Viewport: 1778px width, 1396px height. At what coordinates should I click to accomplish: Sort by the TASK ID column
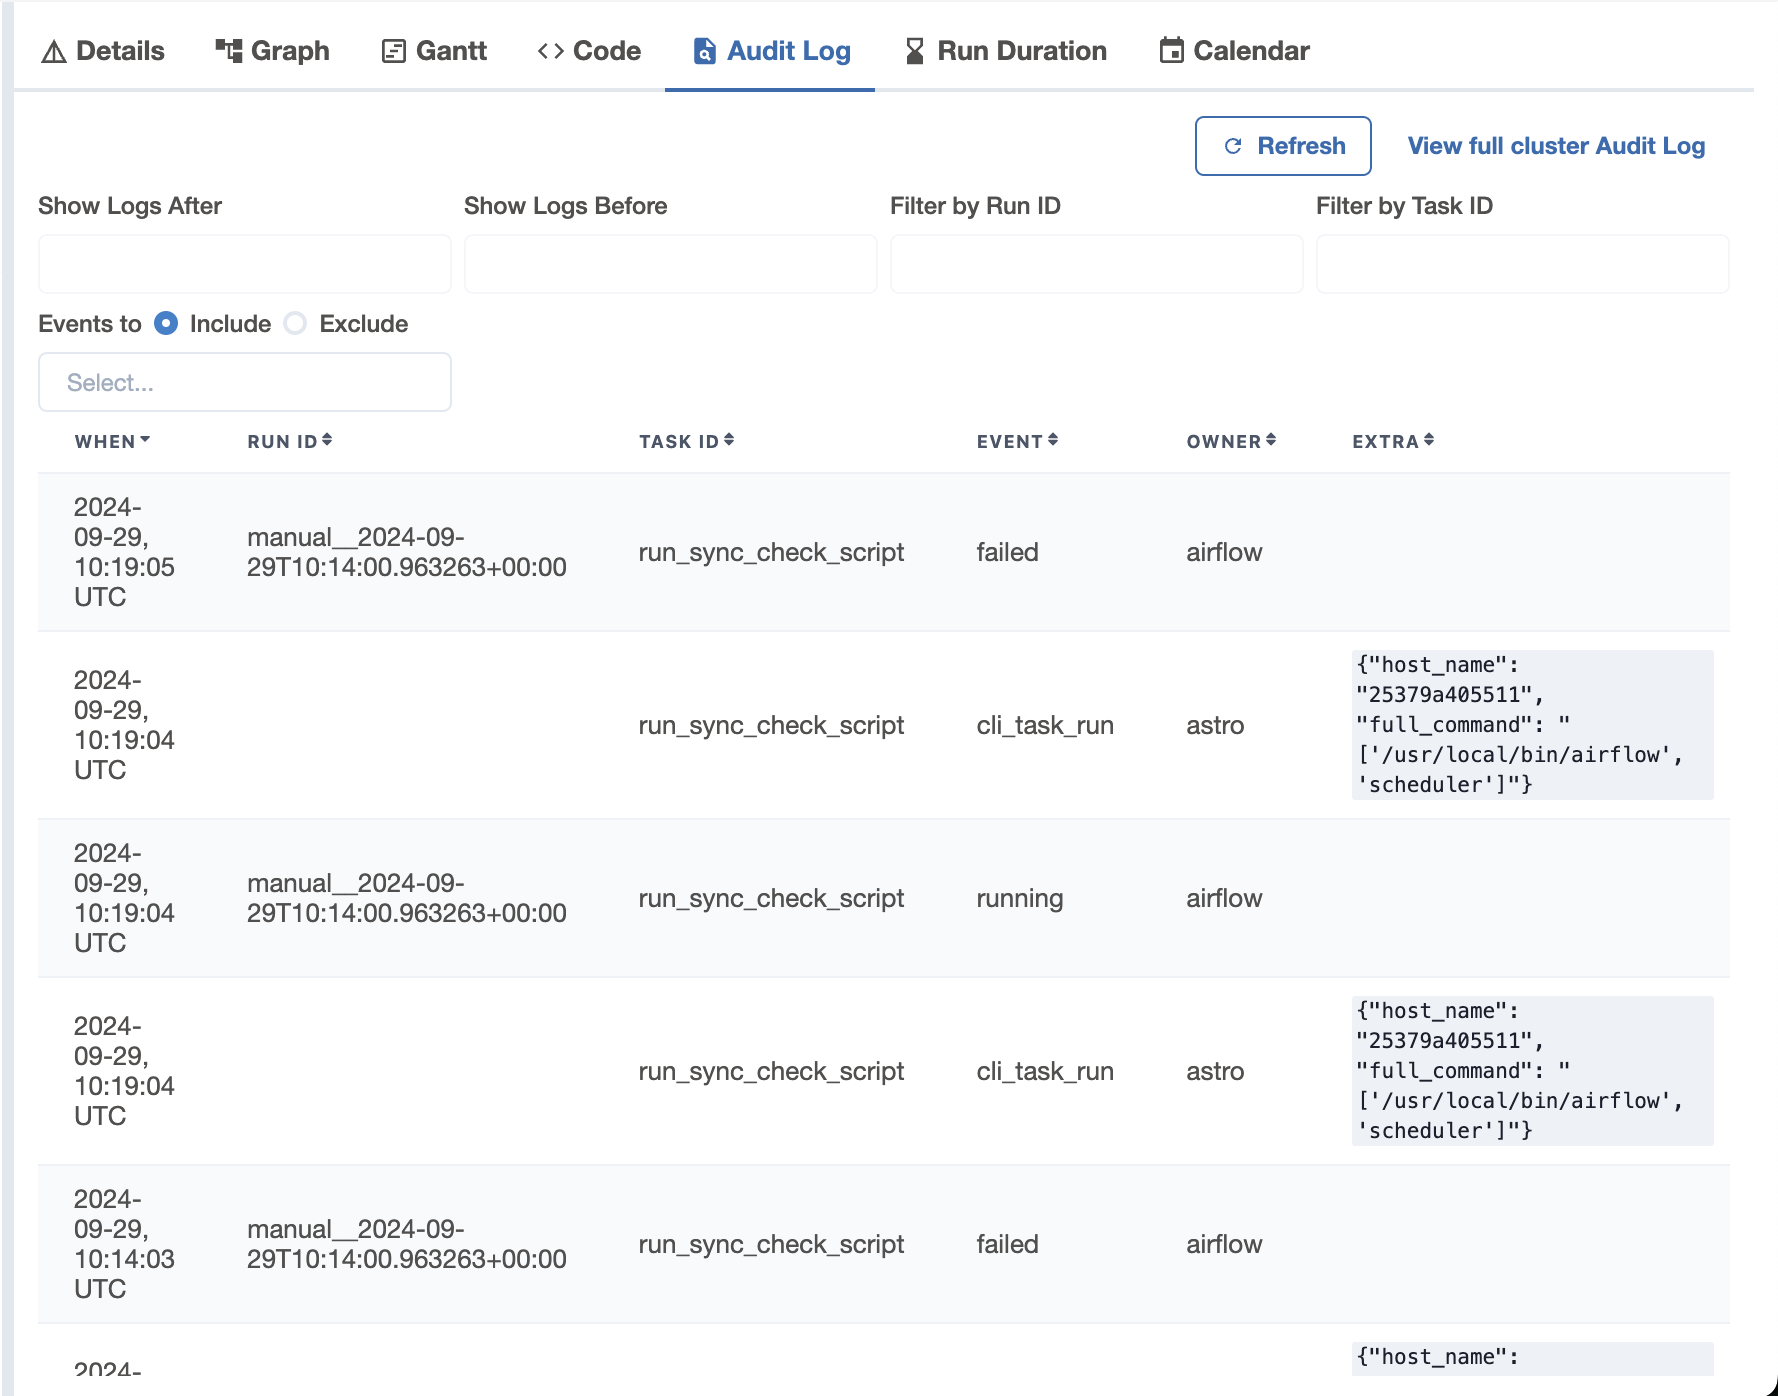tap(687, 441)
